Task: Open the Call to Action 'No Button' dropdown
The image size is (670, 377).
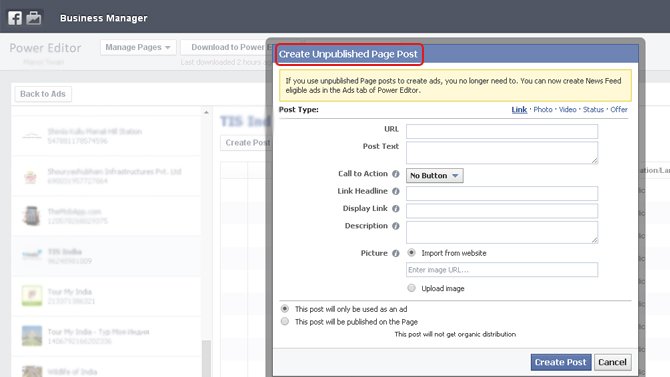Action: coord(435,176)
